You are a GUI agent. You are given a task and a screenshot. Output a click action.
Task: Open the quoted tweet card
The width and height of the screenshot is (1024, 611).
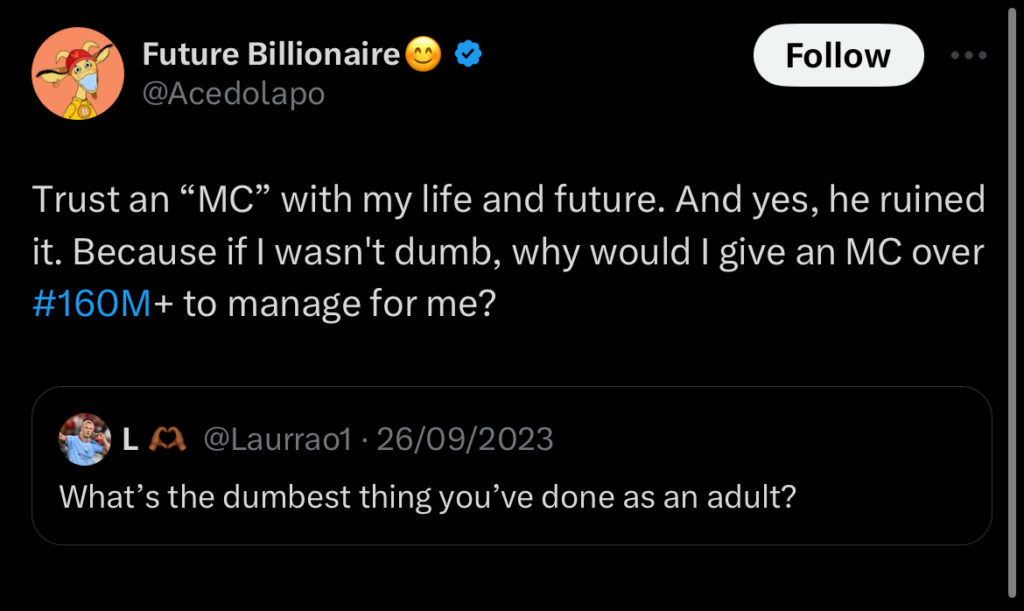[512, 467]
